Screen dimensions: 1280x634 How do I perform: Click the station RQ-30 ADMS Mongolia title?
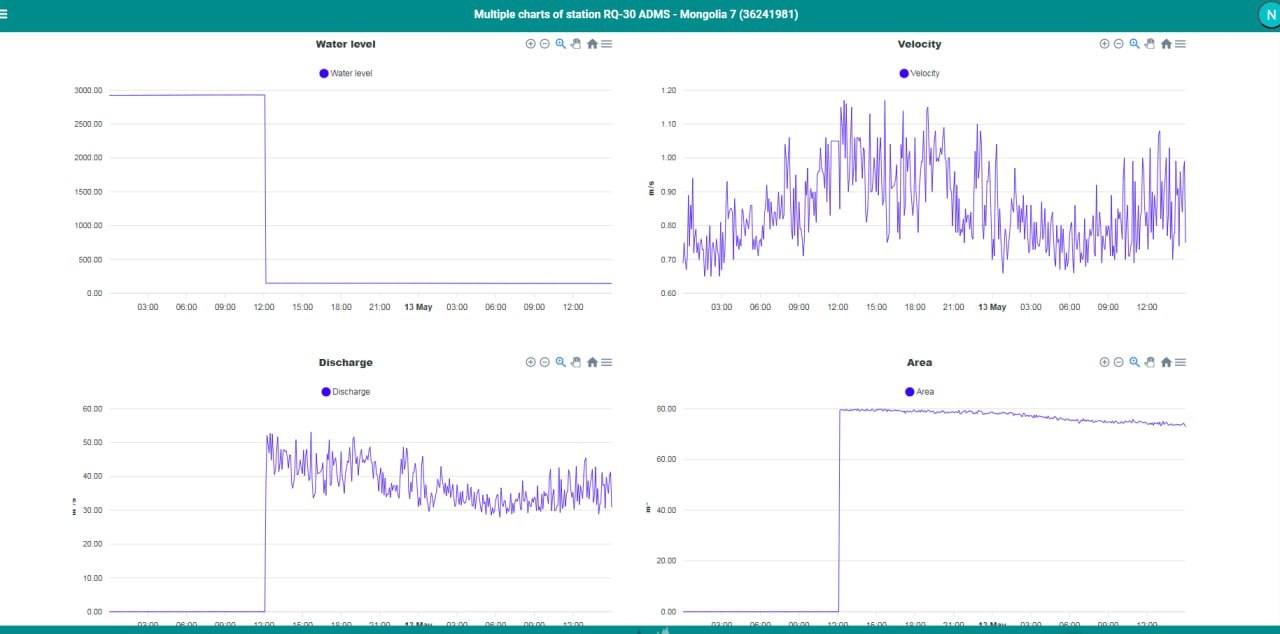click(x=636, y=14)
